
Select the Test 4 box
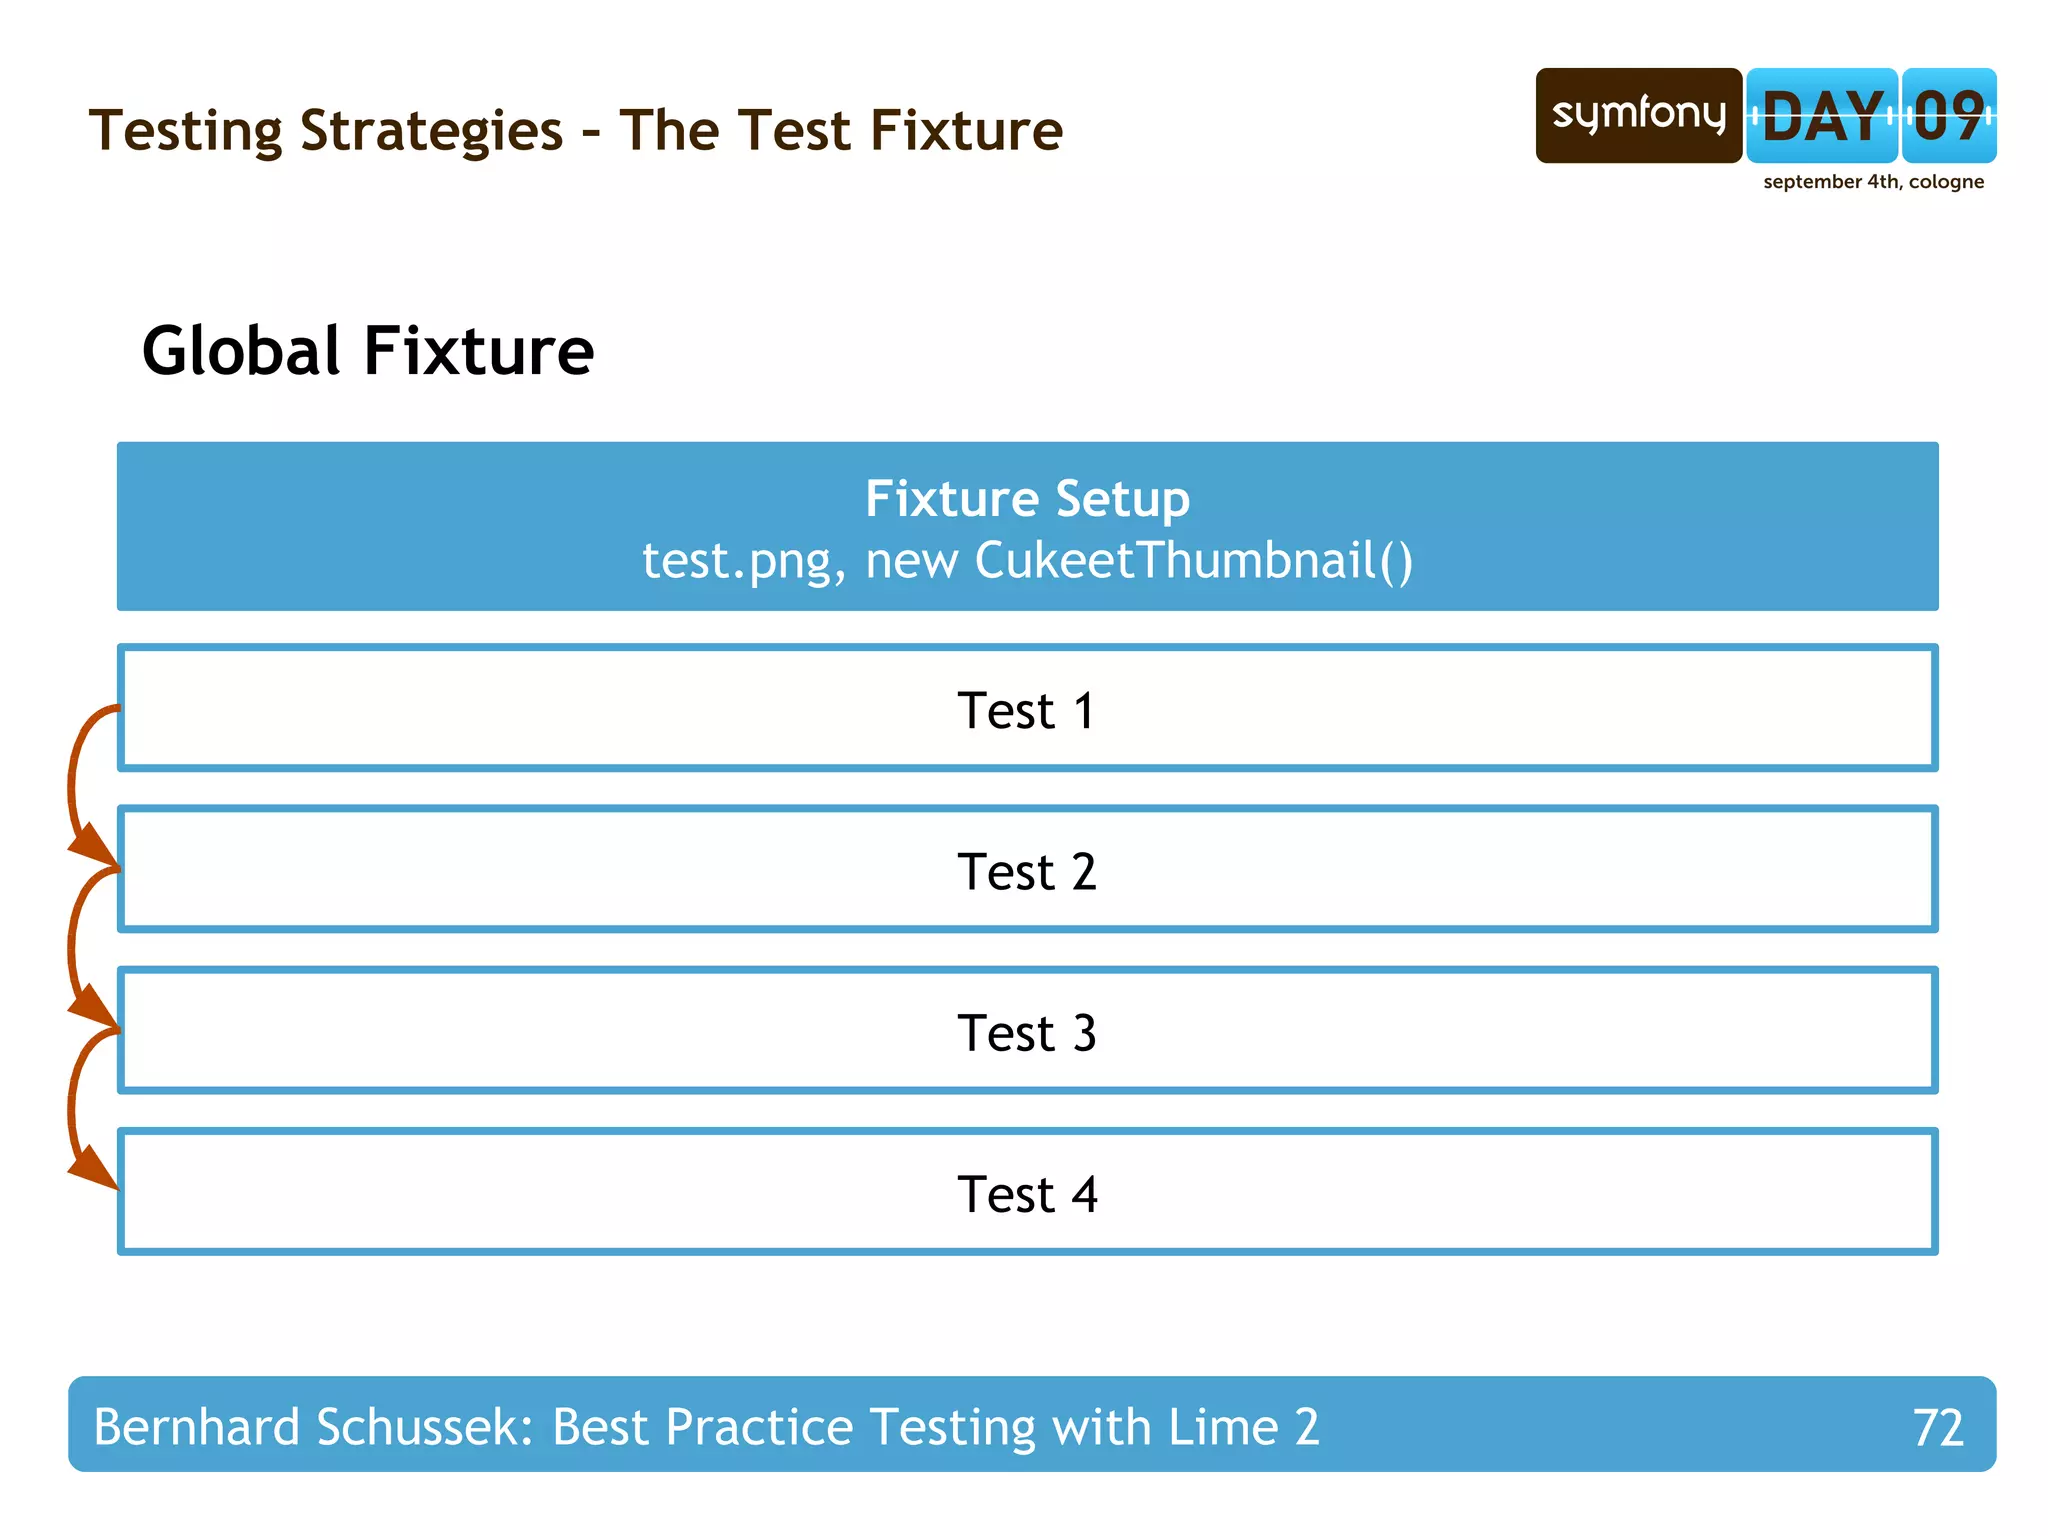(1027, 1192)
